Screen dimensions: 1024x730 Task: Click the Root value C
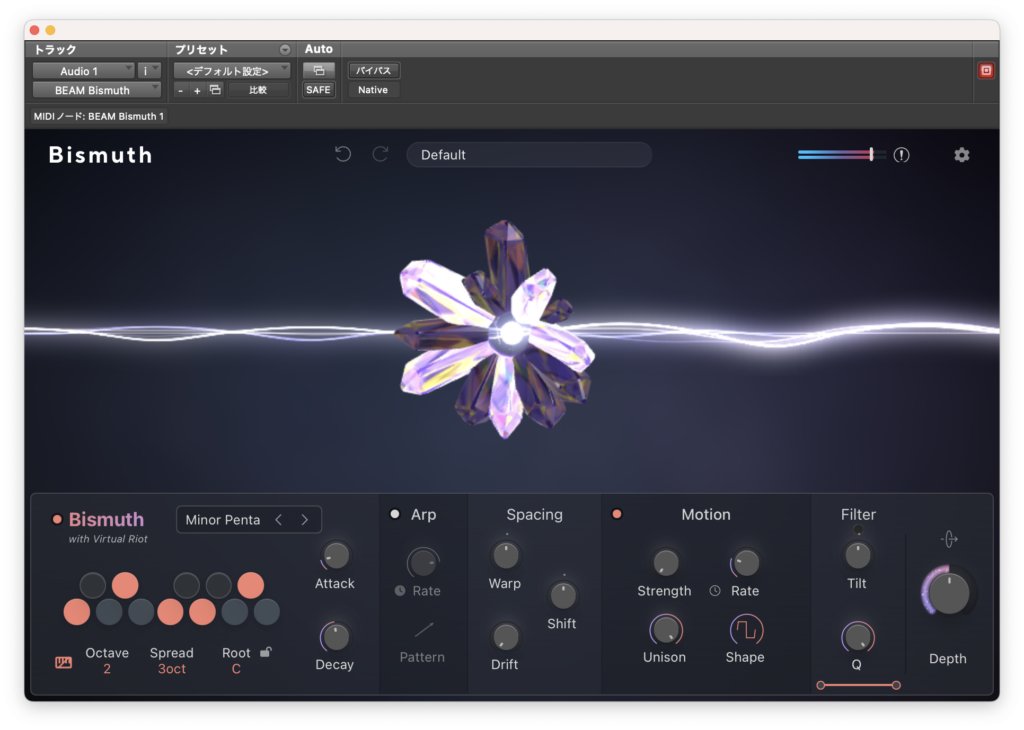click(x=236, y=669)
